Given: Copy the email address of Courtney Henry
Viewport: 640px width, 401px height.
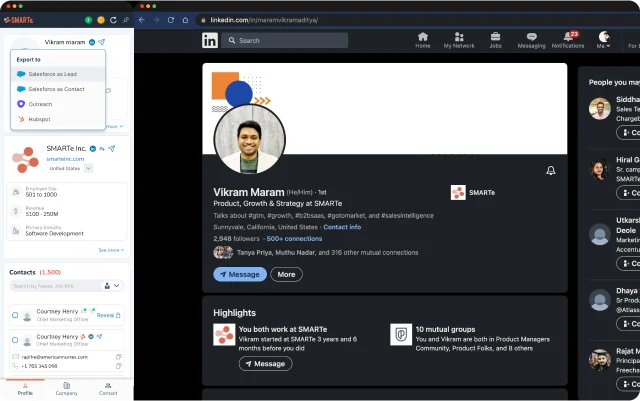Looking at the screenshot, I should click(x=118, y=357).
